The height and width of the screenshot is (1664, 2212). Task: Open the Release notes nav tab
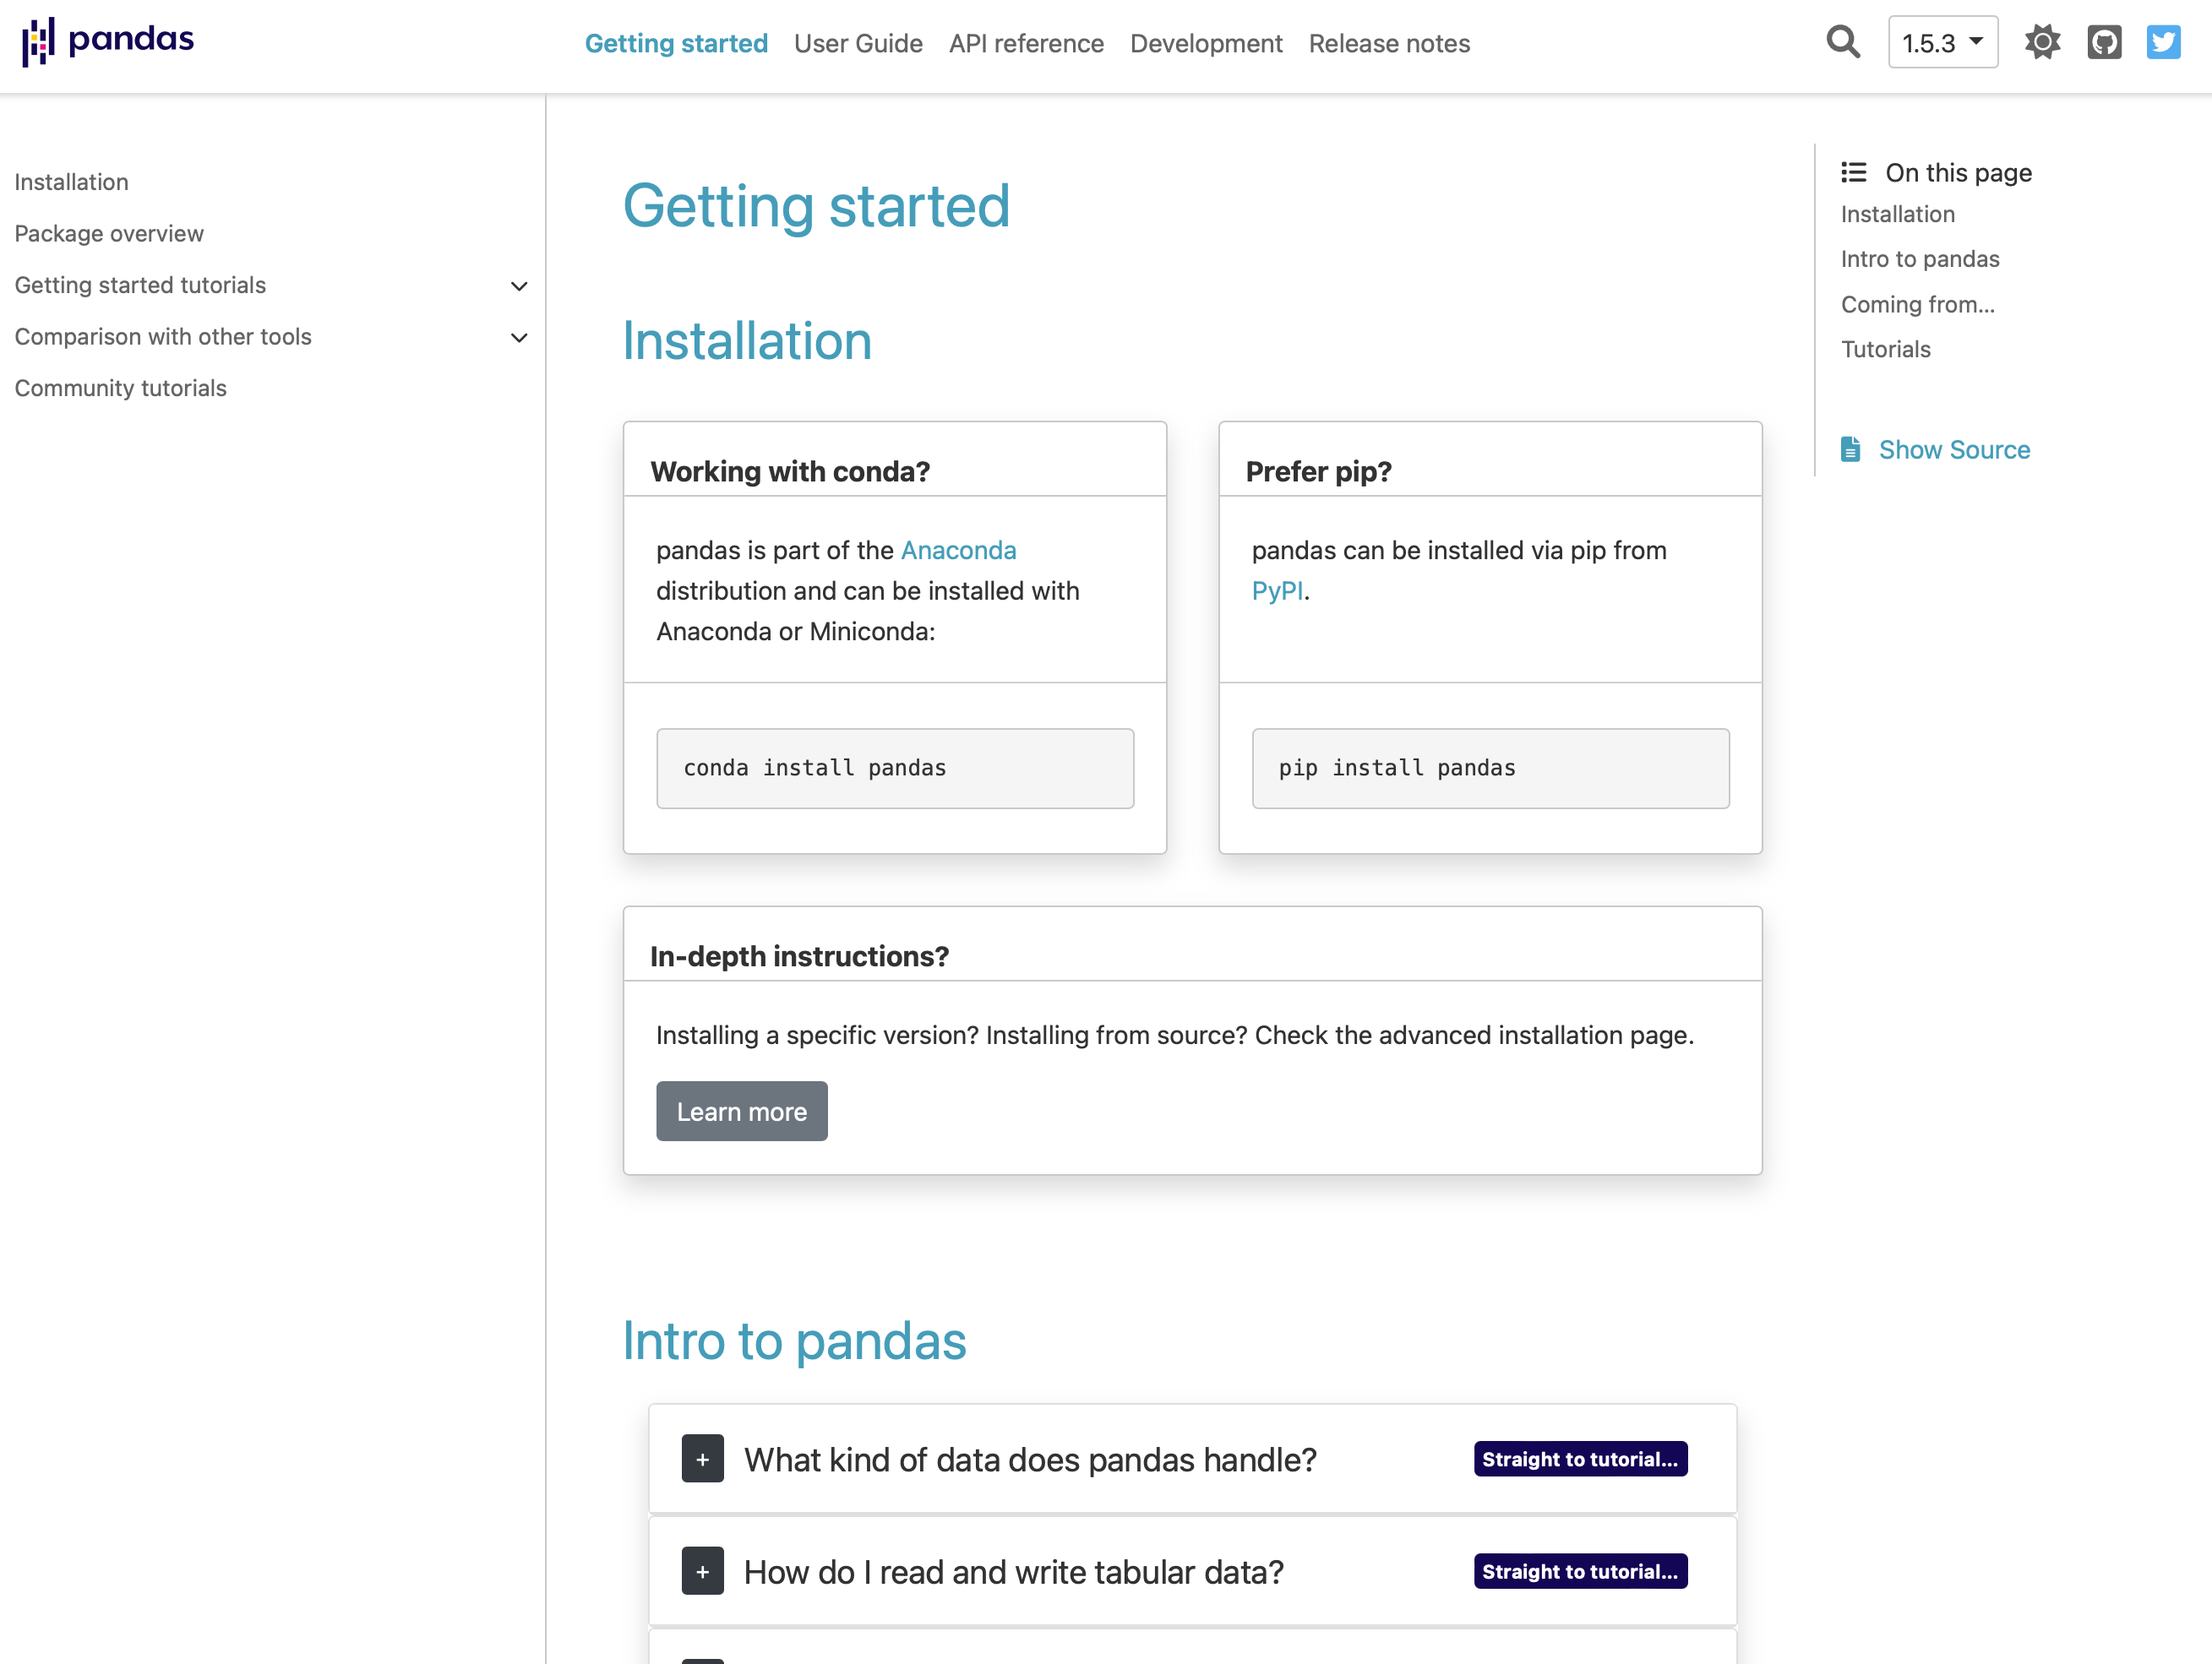(1389, 43)
